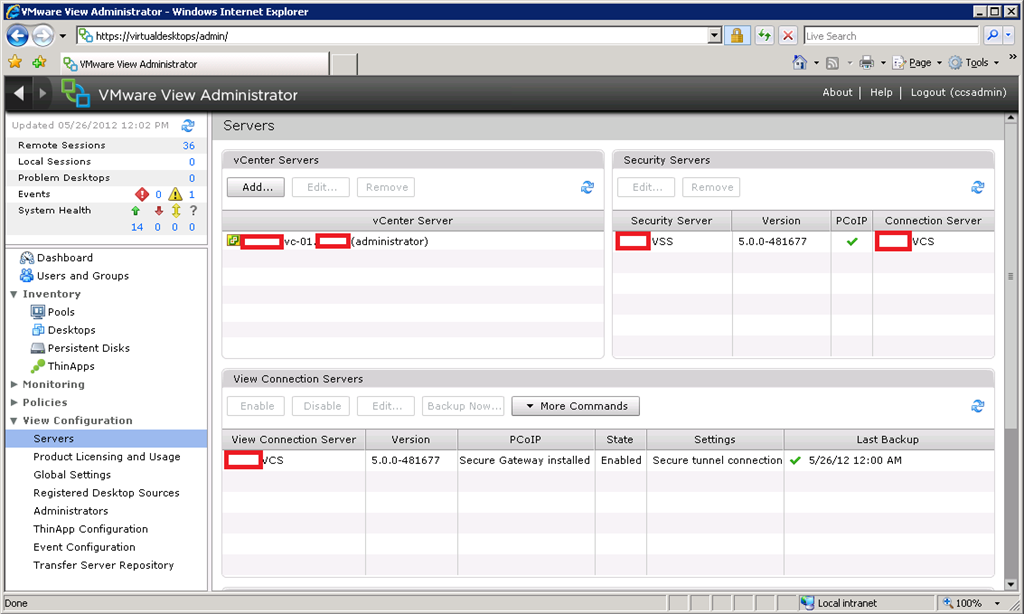Screen dimensions: 1024x614
Task: Click the View Administrator back arrow
Action: (20, 93)
